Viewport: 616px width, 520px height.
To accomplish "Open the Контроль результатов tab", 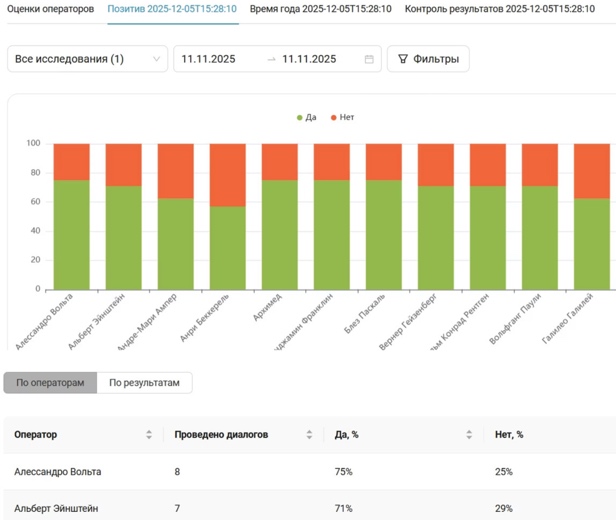I will (x=500, y=9).
